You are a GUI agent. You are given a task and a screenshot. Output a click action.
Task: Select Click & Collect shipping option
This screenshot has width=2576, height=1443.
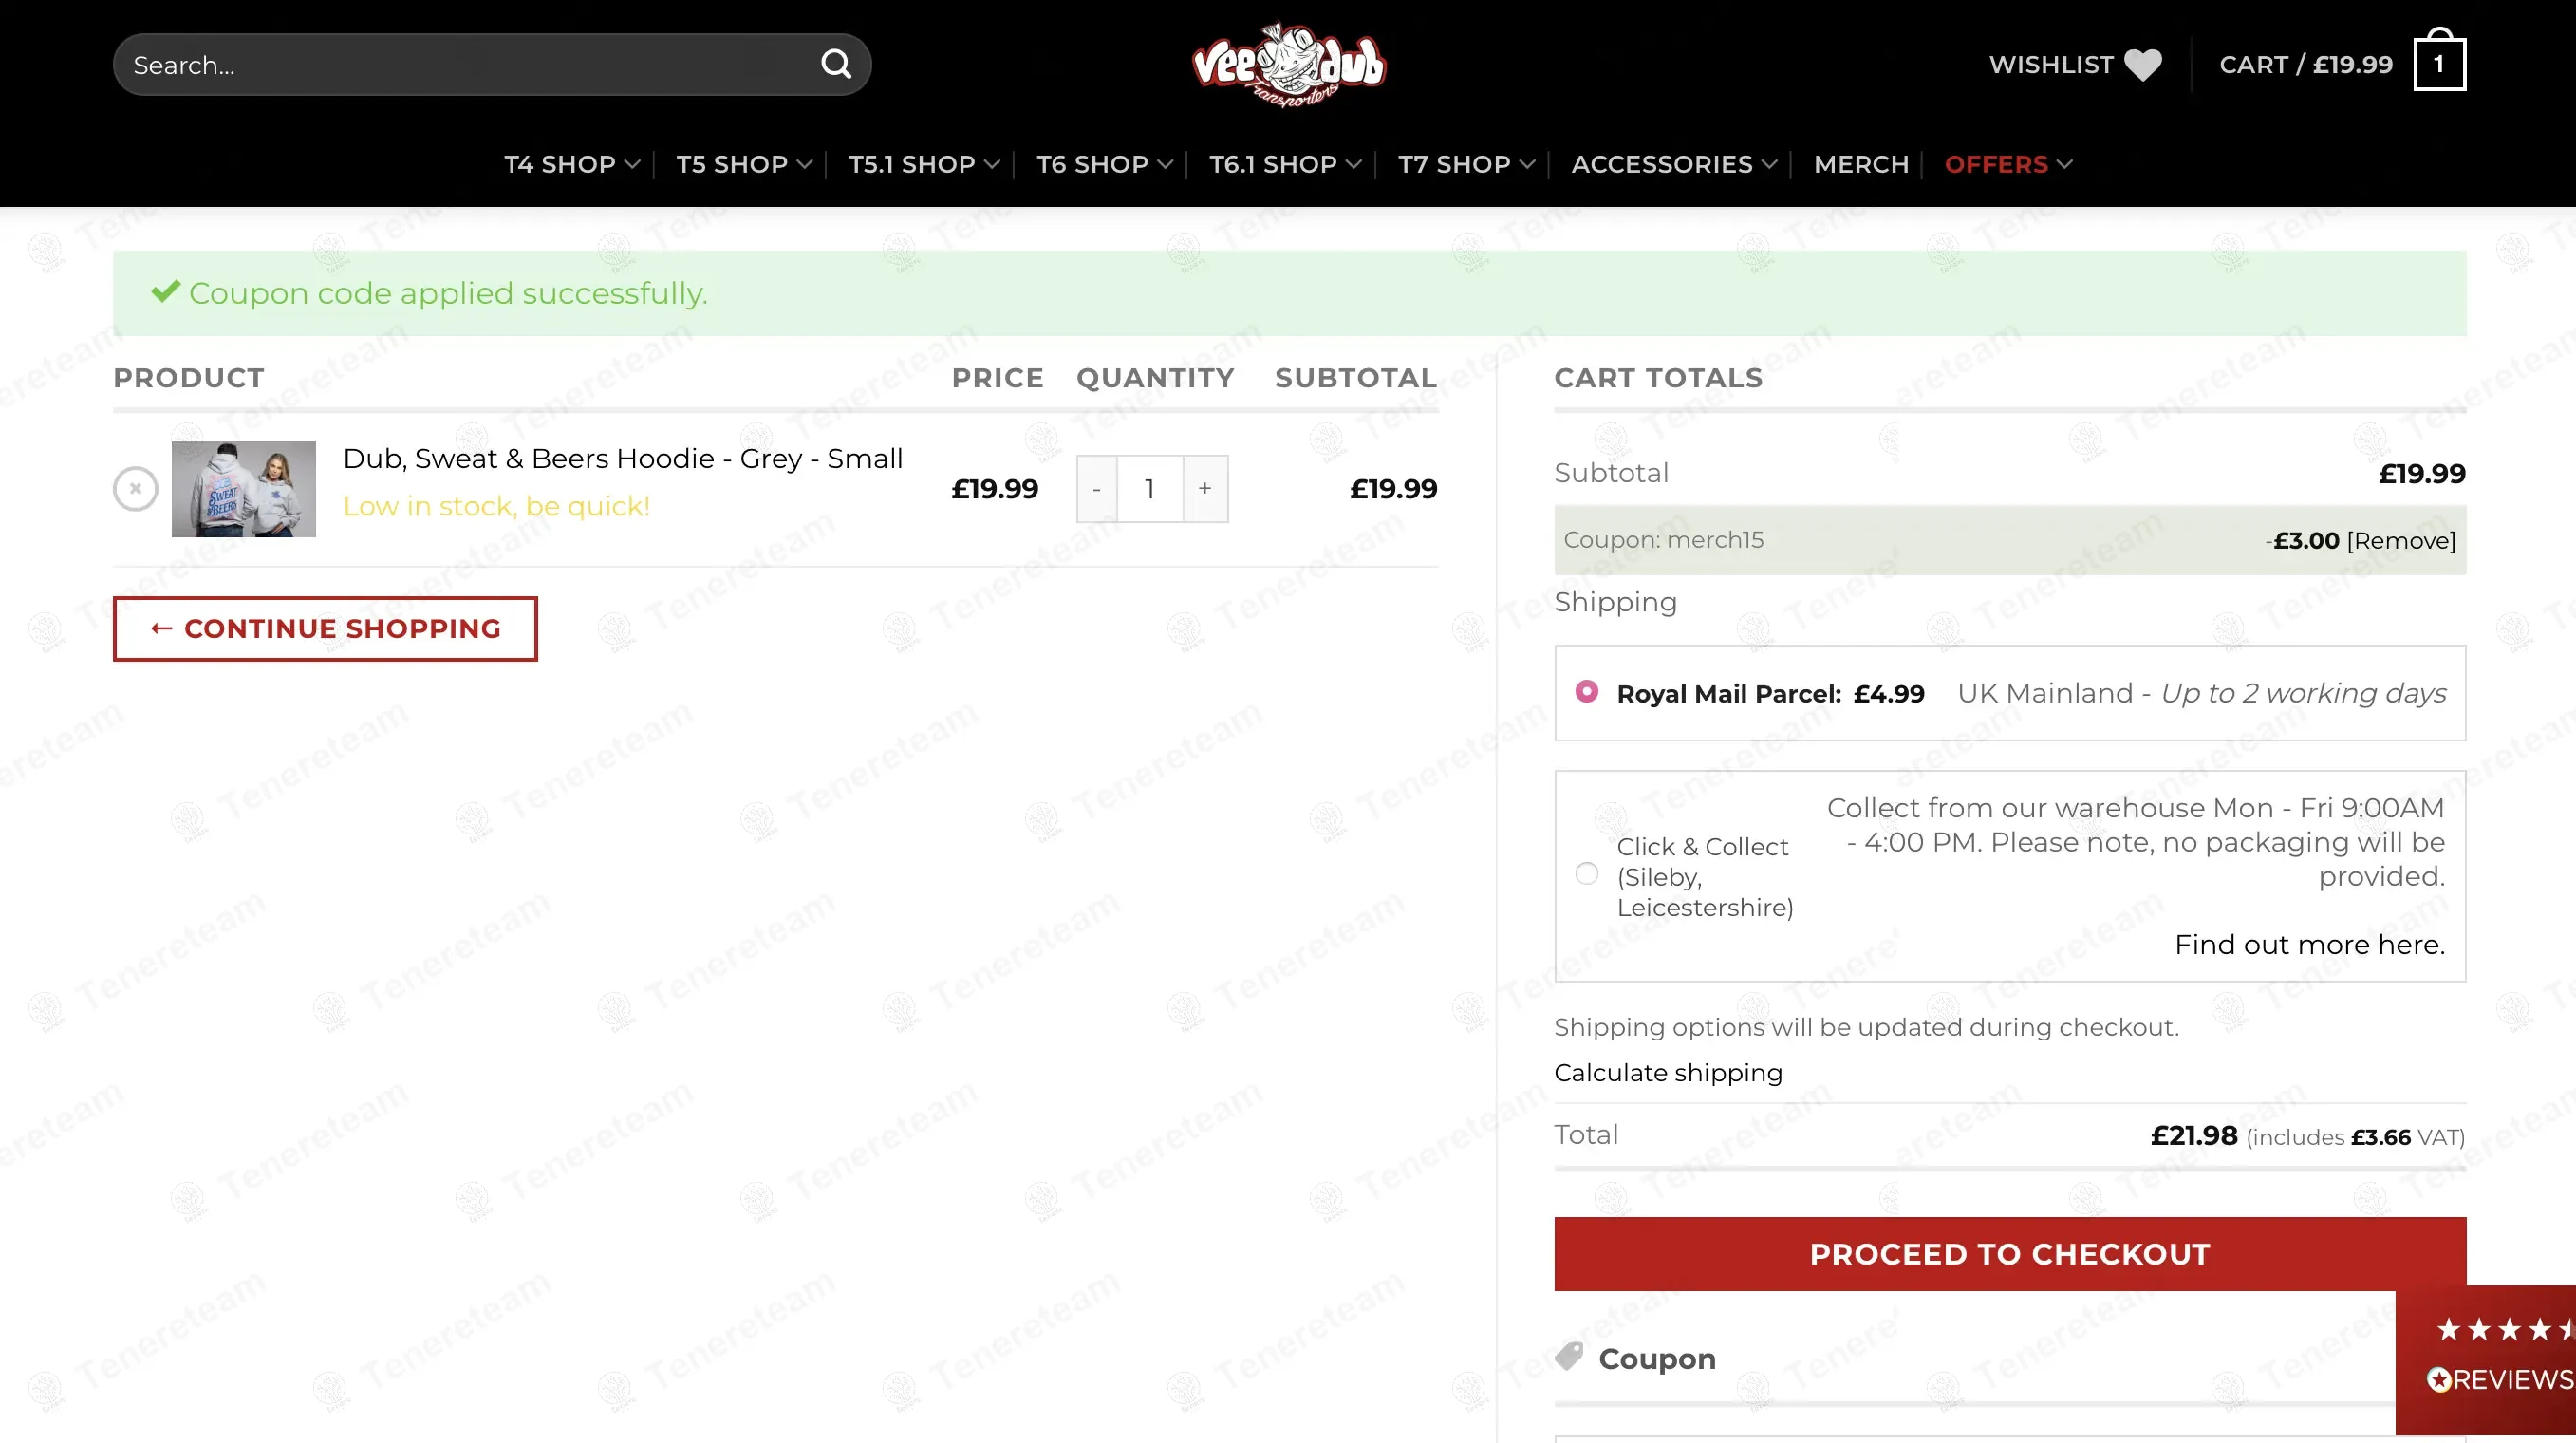coord(1586,874)
